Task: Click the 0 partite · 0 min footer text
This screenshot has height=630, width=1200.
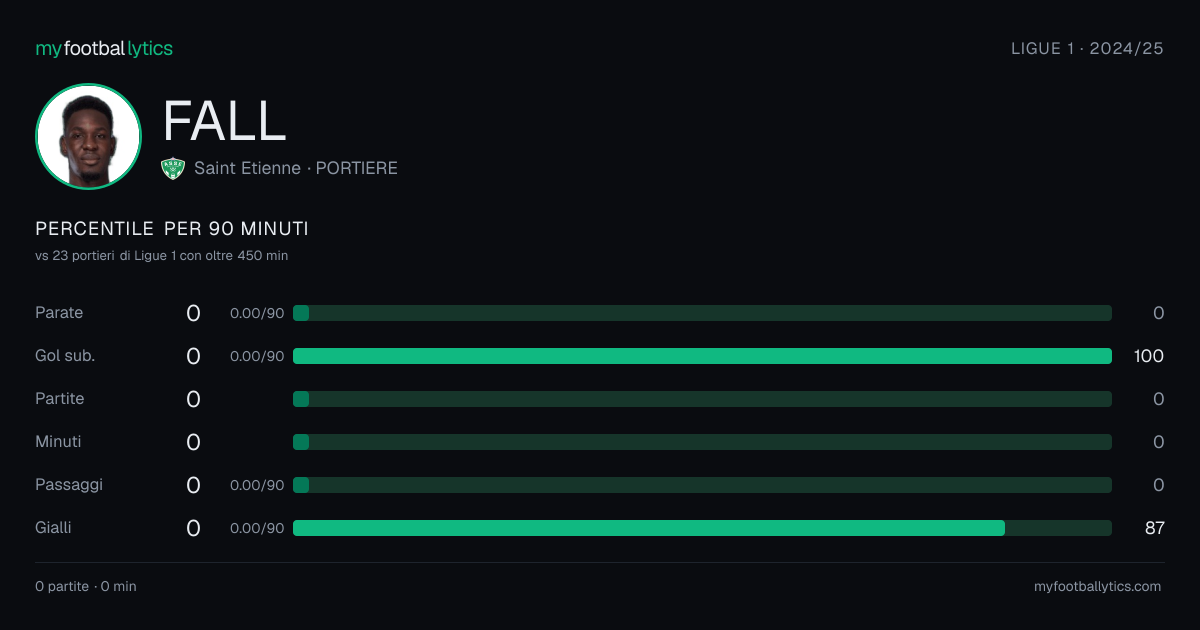Action: click(x=86, y=587)
